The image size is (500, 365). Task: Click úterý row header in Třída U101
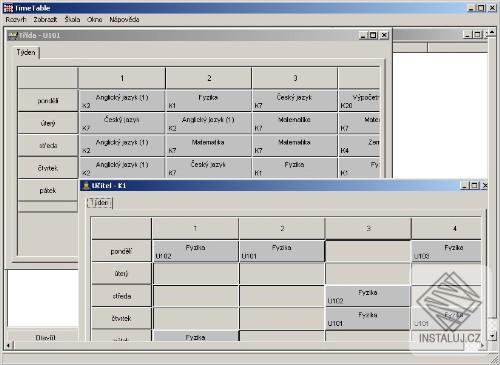(x=48, y=123)
